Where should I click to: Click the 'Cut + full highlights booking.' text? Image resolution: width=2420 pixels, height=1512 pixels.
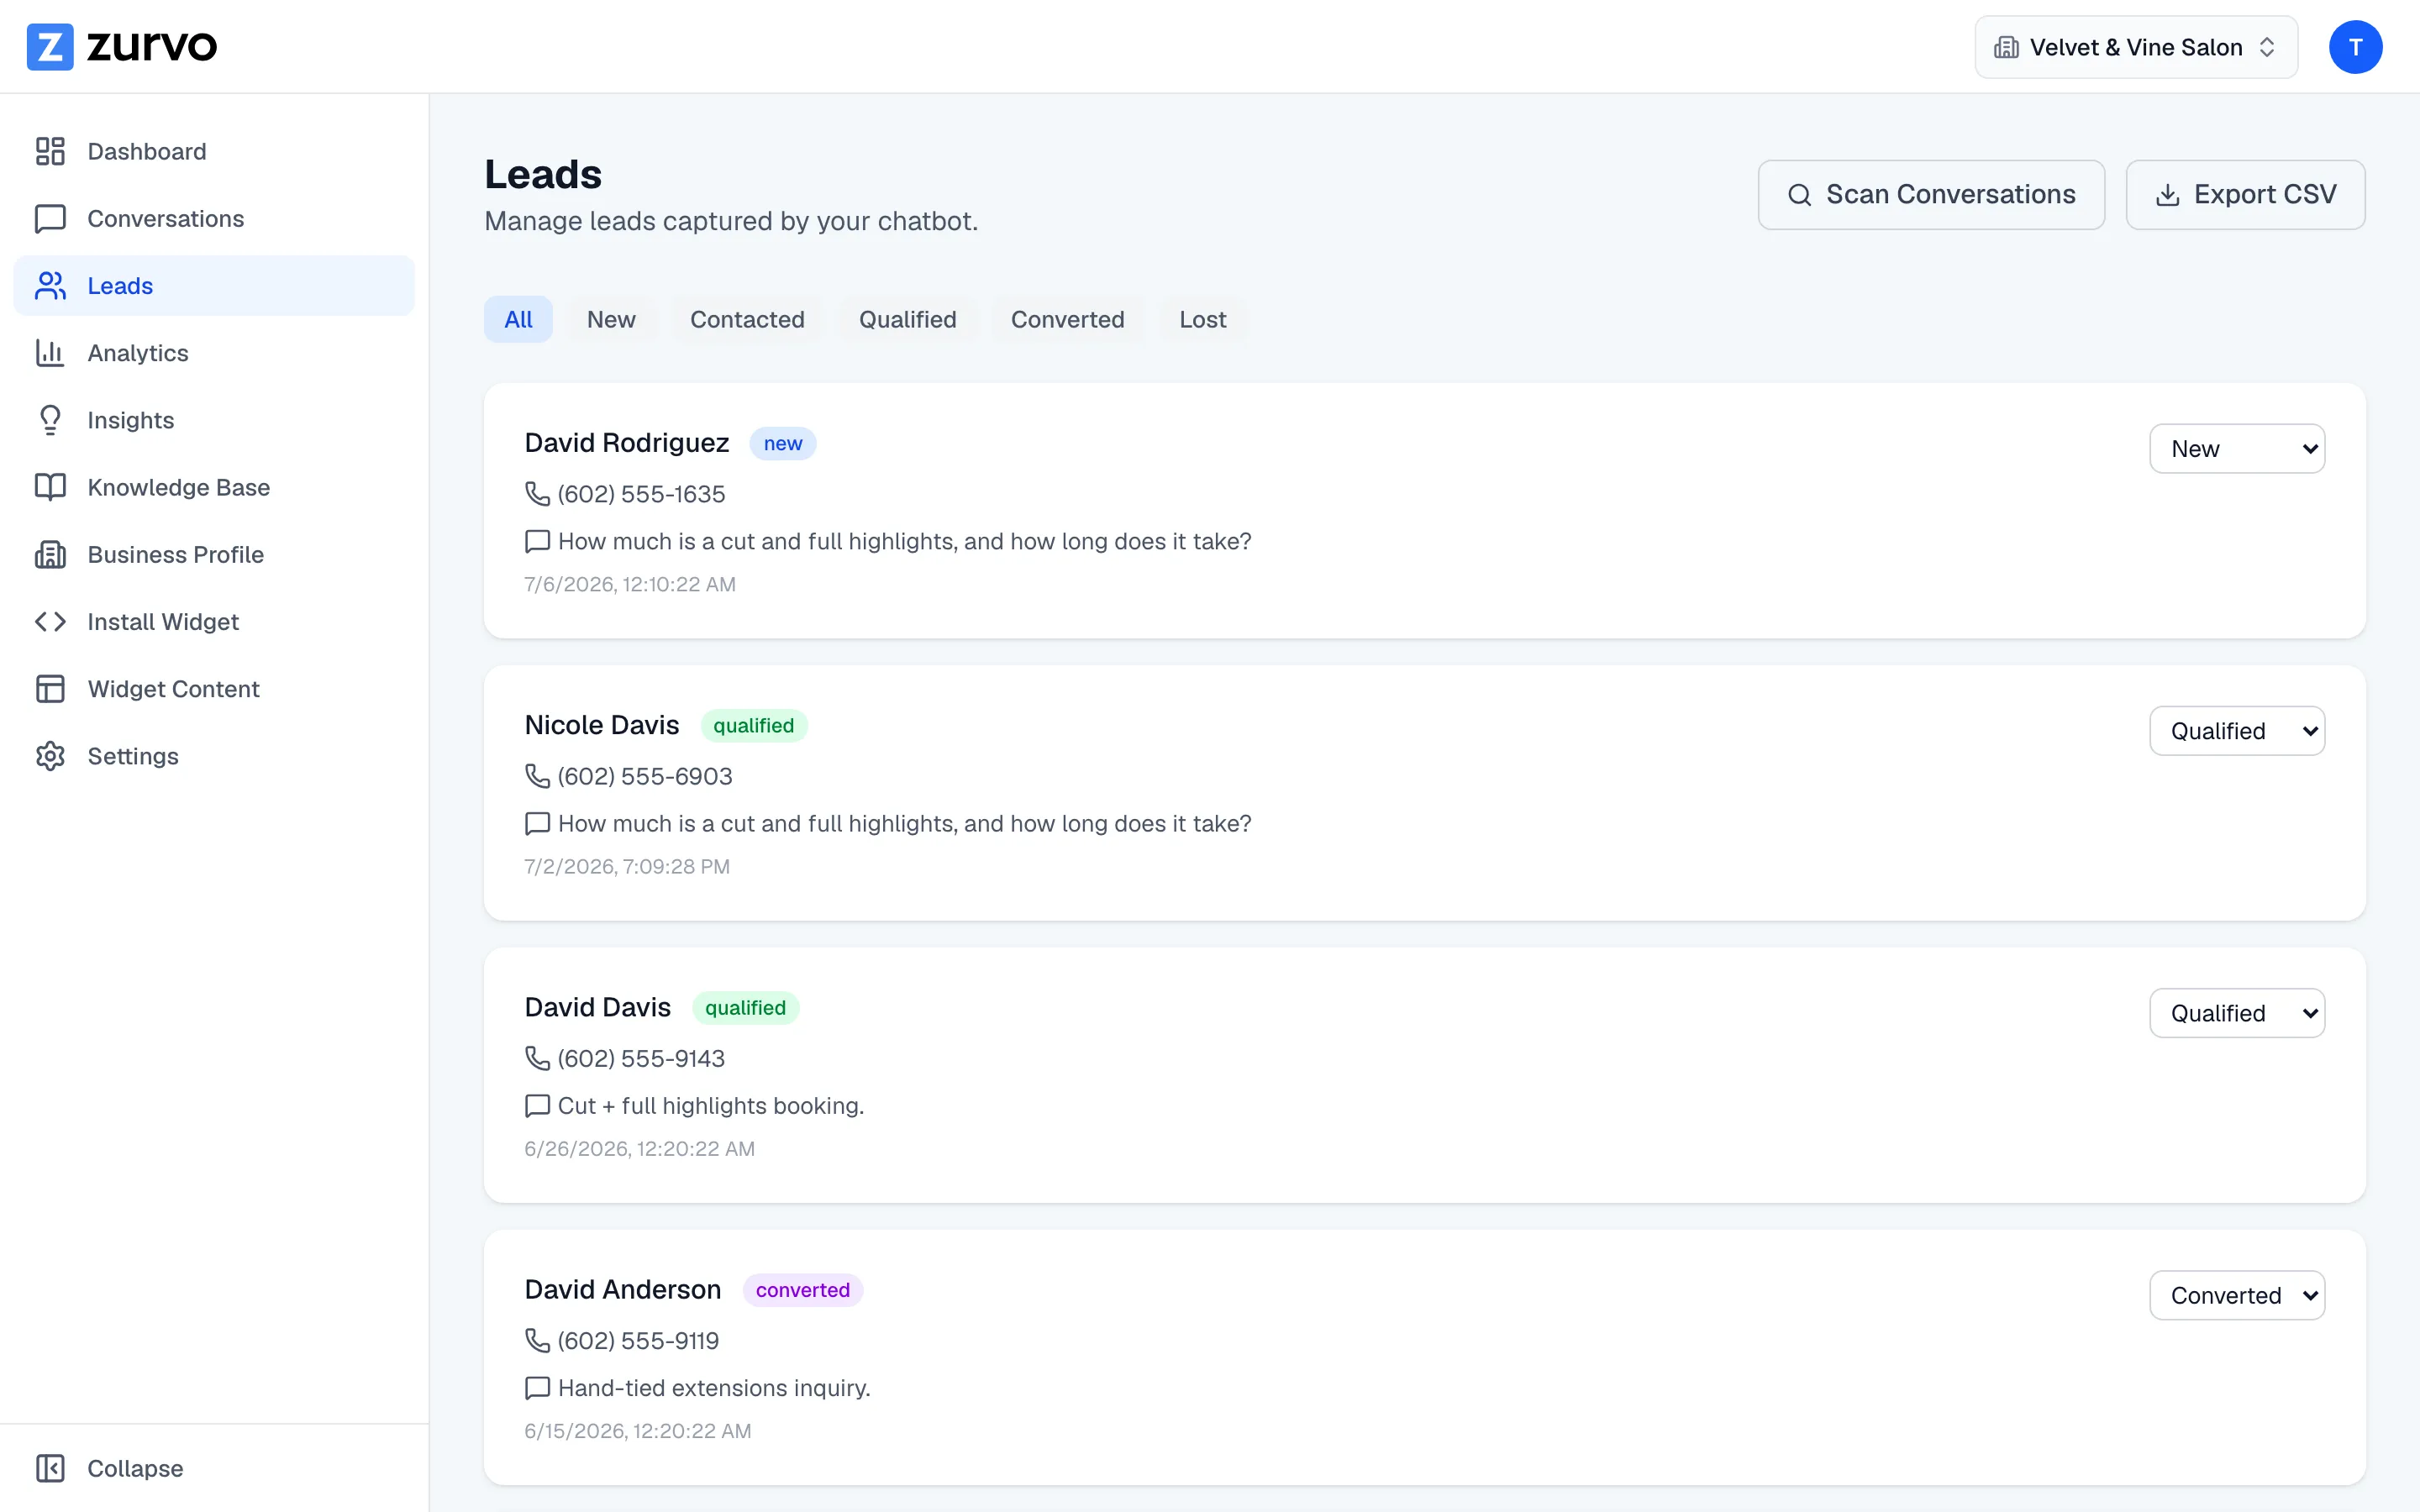(x=711, y=1106)
